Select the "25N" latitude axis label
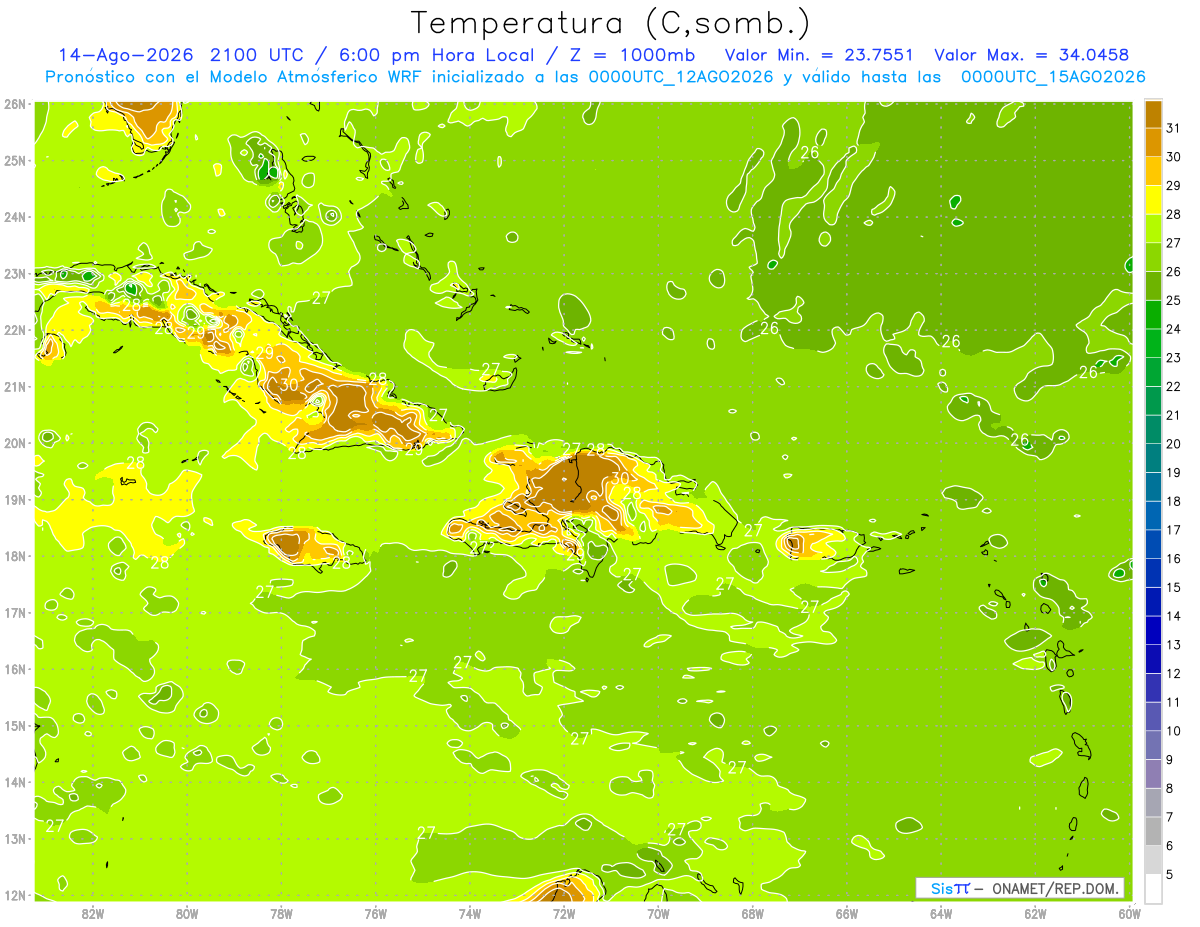Screen dimensions: 1200x927 (14, 160)
